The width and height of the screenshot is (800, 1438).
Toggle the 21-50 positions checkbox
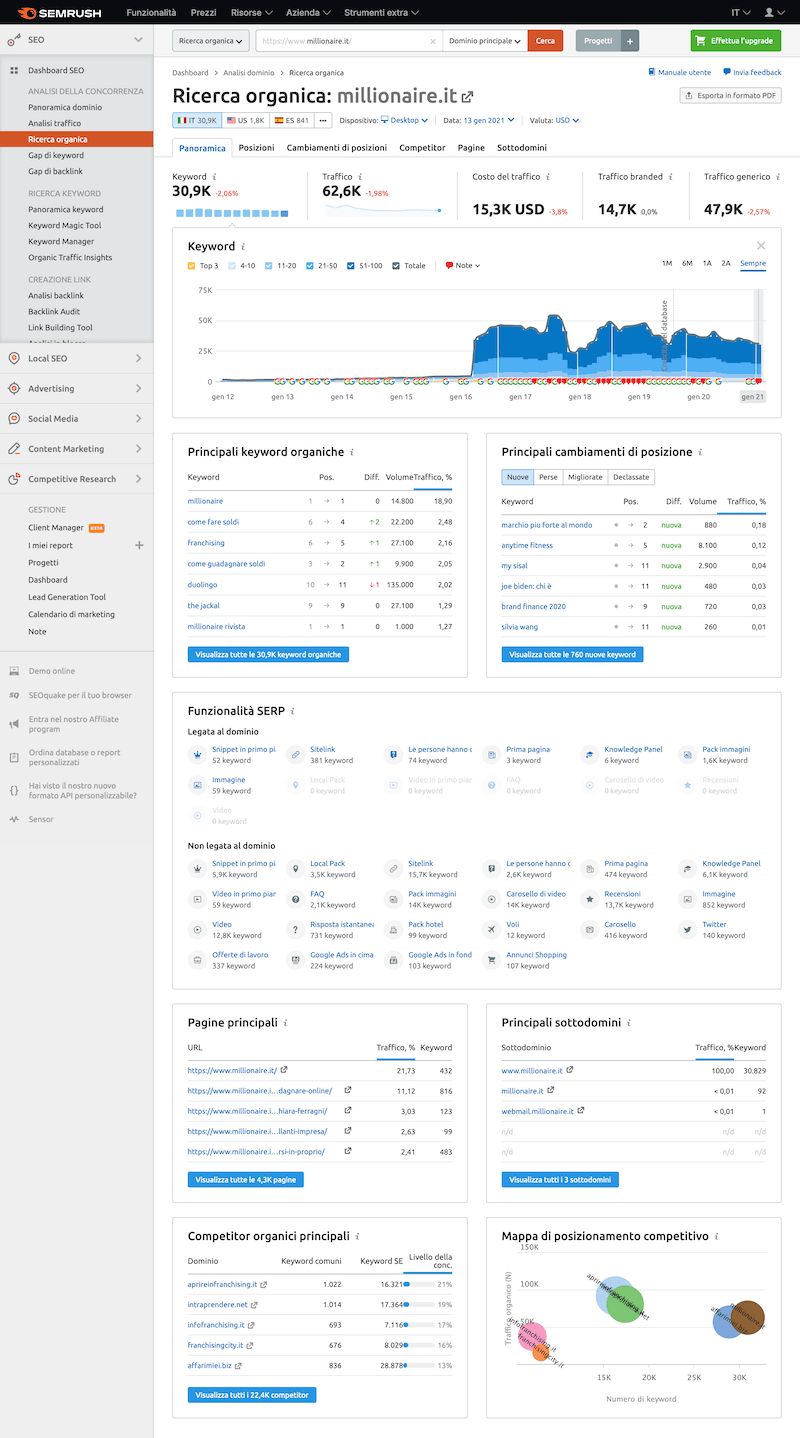pos(311,266)
